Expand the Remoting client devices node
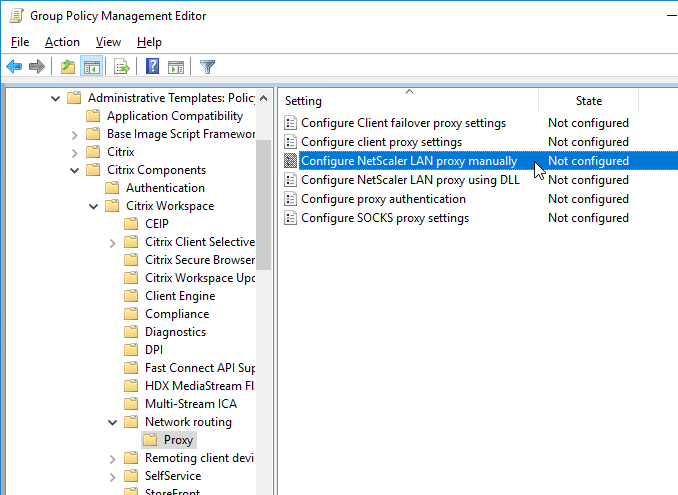This screenshot has height=495, width=678. point(112,459)
